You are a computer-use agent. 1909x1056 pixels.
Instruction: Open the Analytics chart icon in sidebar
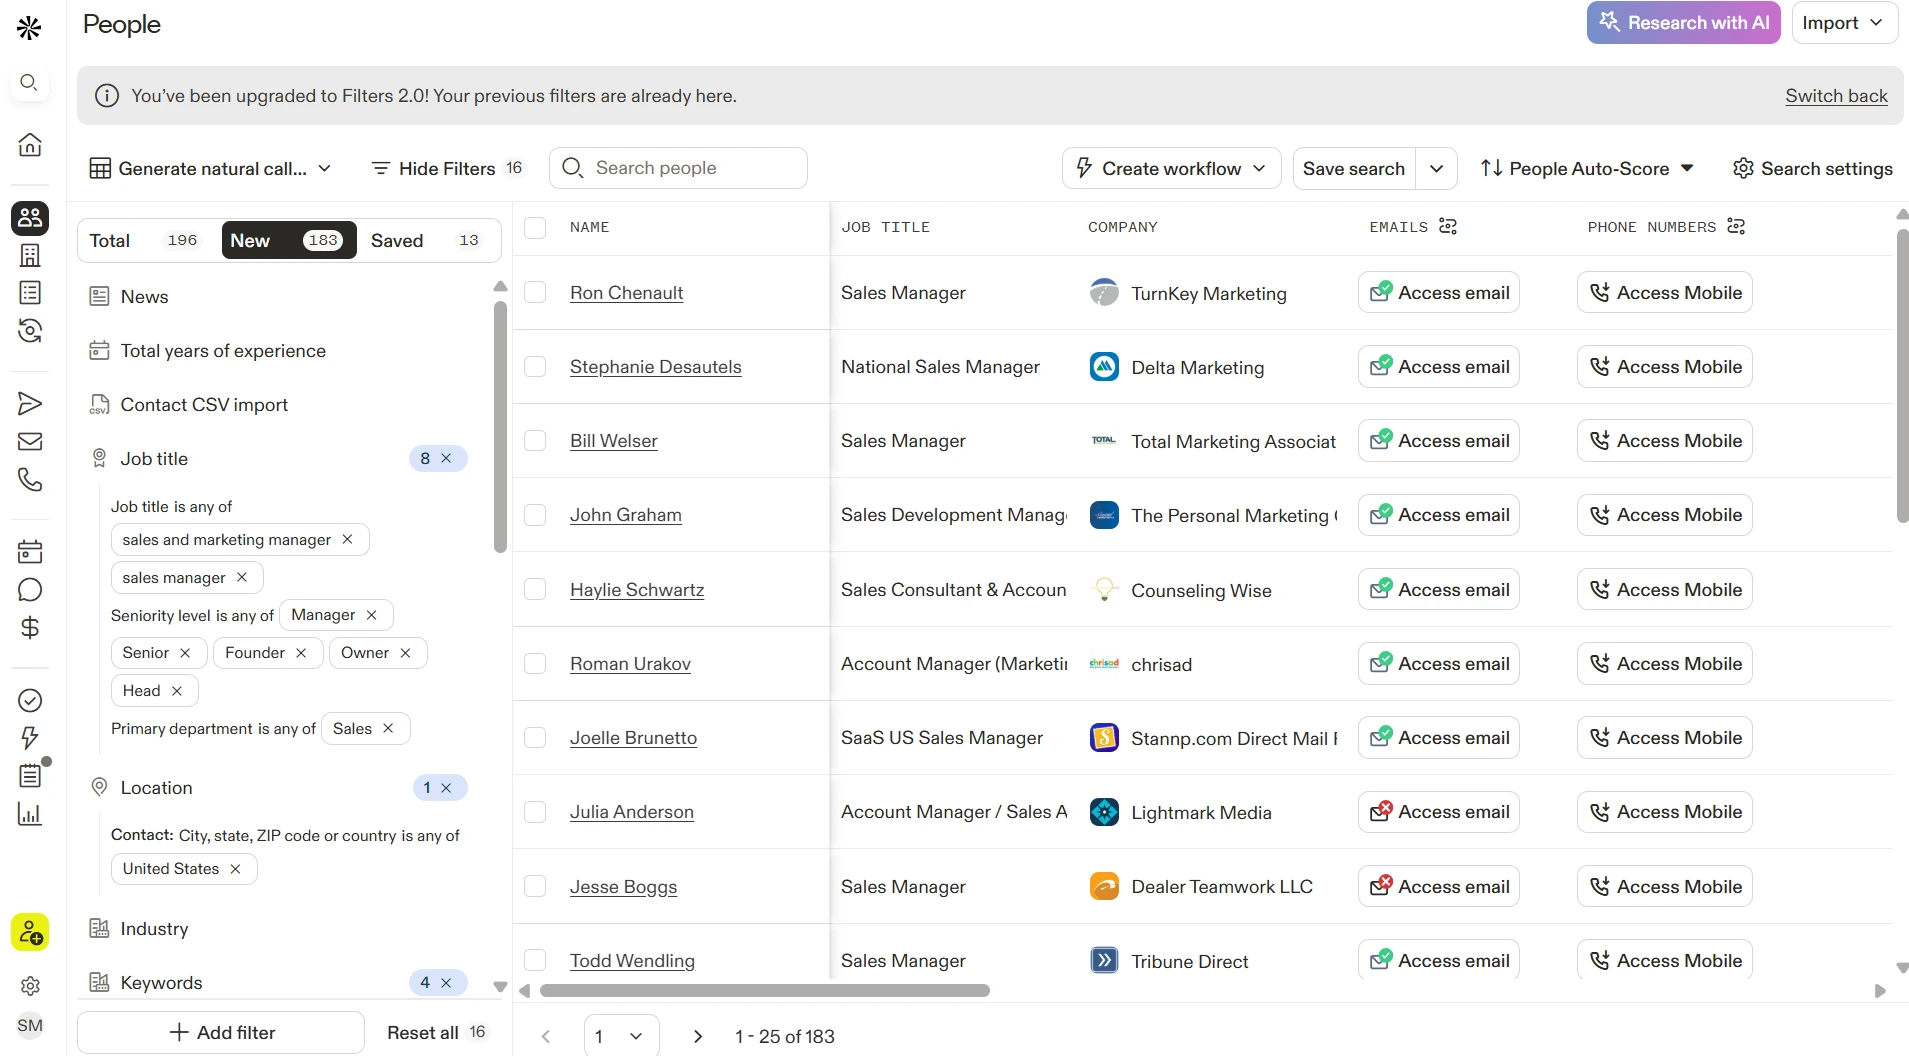tap(30, 814)
